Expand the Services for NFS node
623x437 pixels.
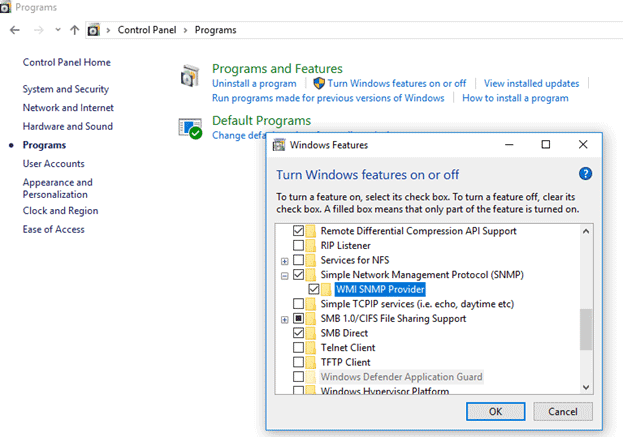pos(284,261)
